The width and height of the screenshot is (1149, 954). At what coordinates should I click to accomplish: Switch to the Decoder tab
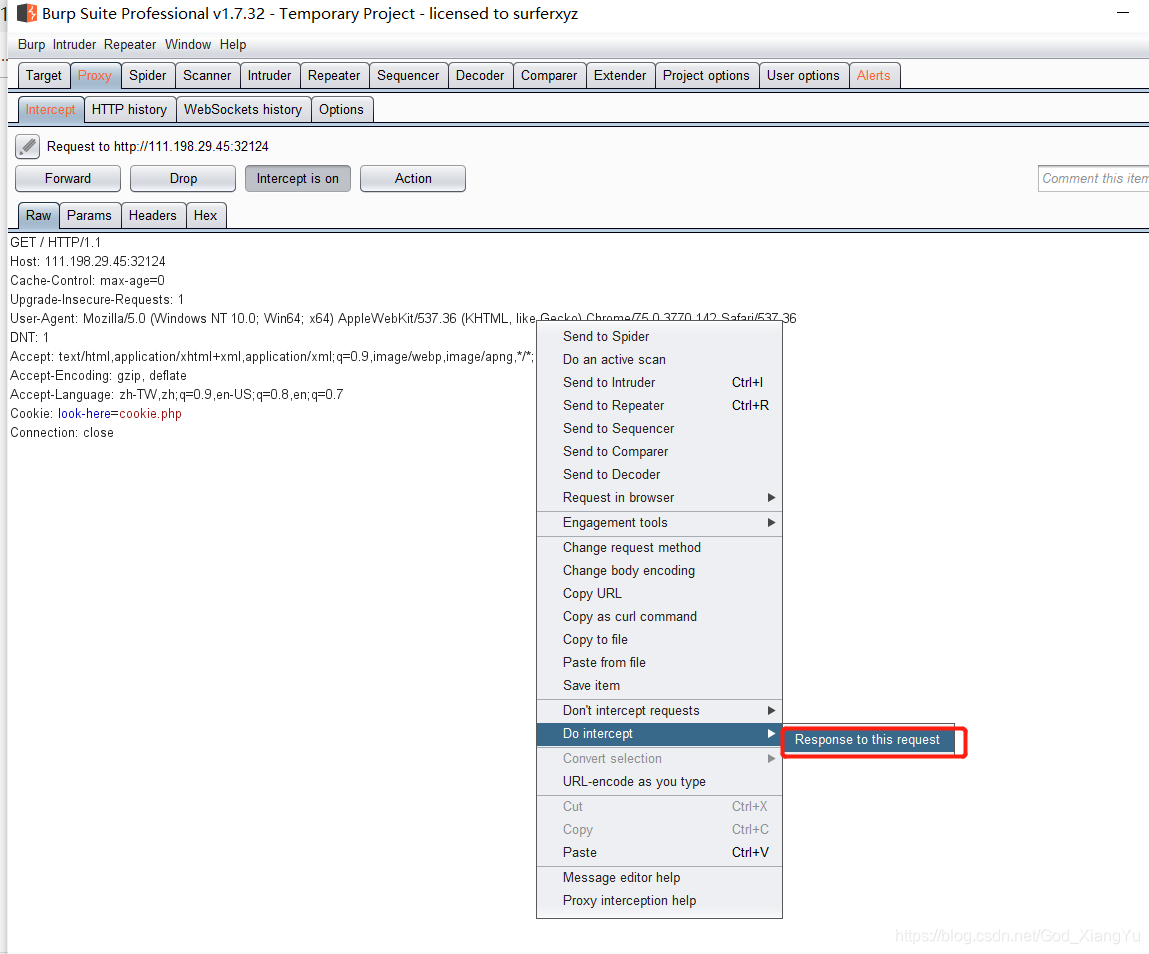tap(480, 75)
